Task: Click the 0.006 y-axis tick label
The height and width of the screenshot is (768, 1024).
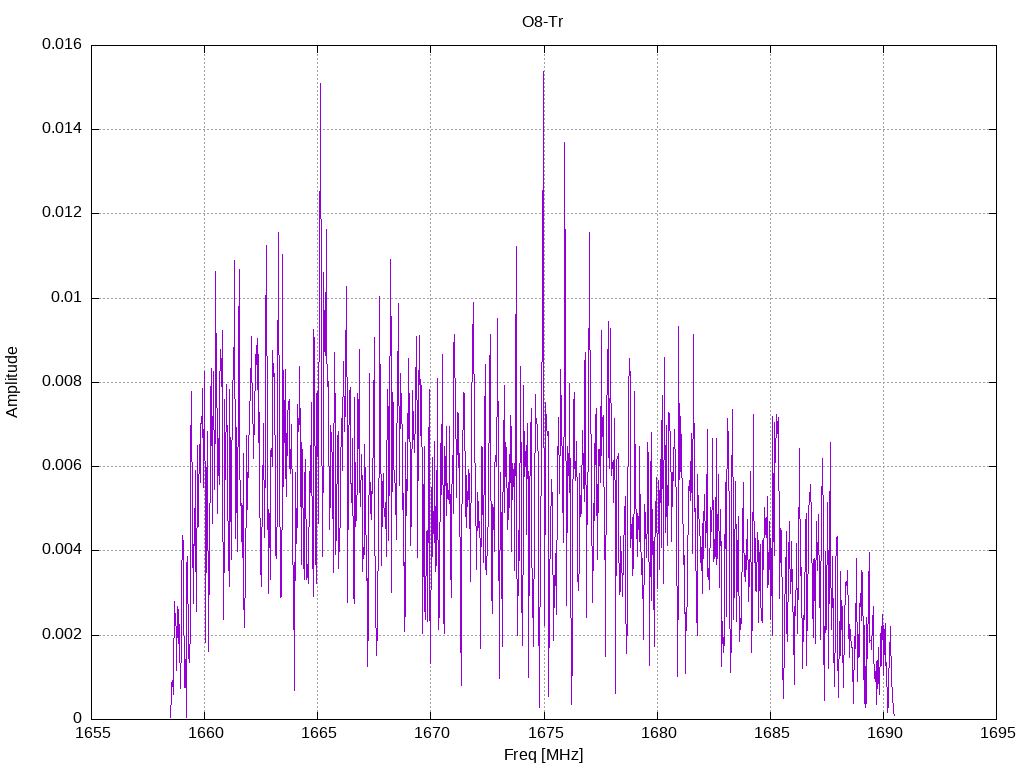Action: click(x=62, y=466)
